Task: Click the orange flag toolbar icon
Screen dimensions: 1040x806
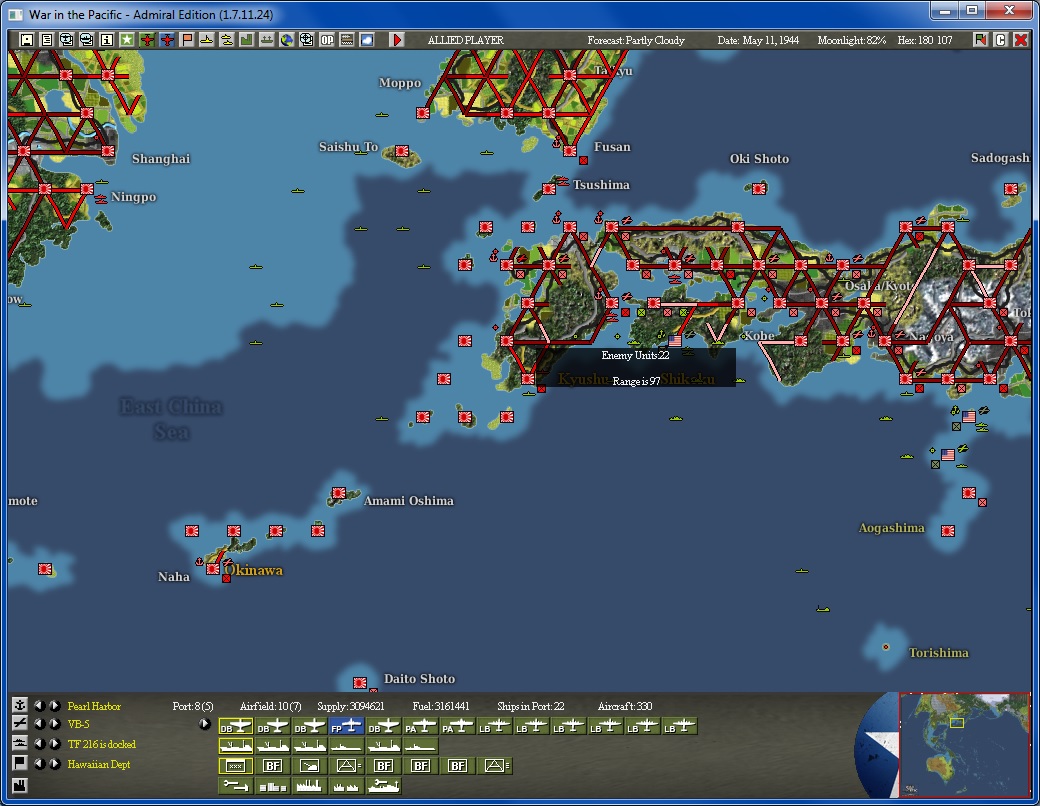Action: click(186, 40)
